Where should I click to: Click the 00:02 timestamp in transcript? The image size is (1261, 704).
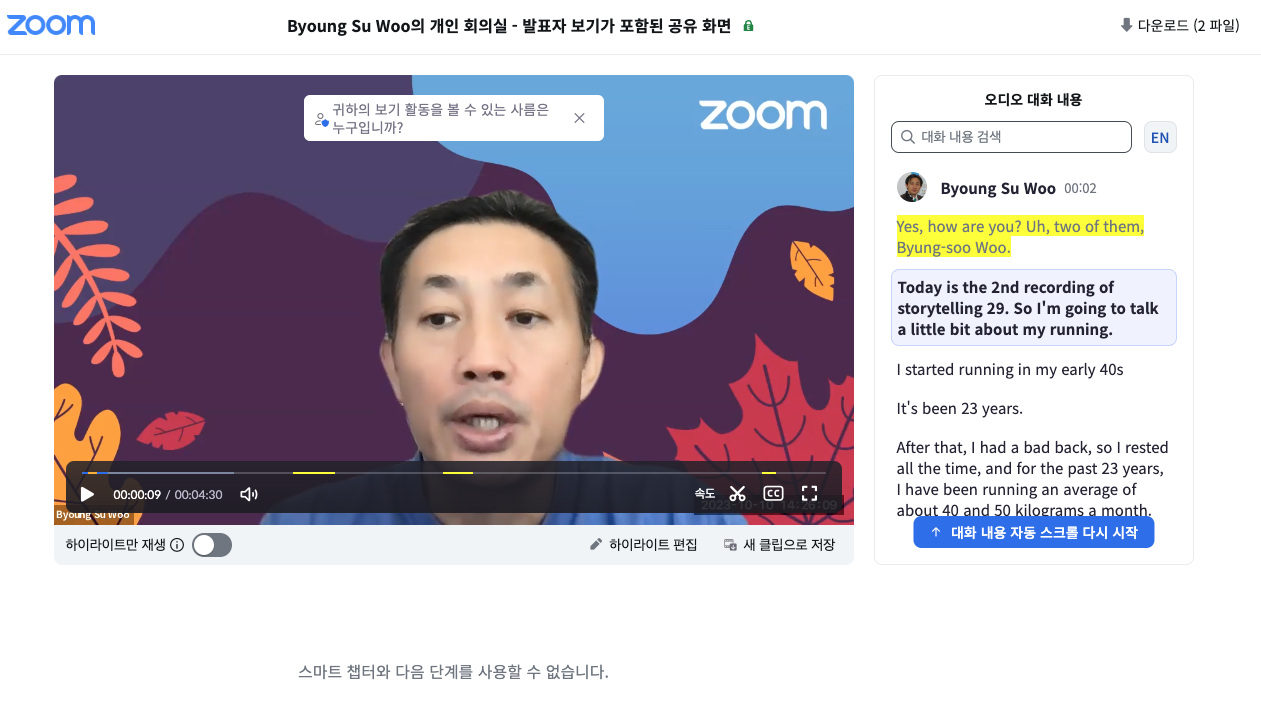click(1080, 188)
